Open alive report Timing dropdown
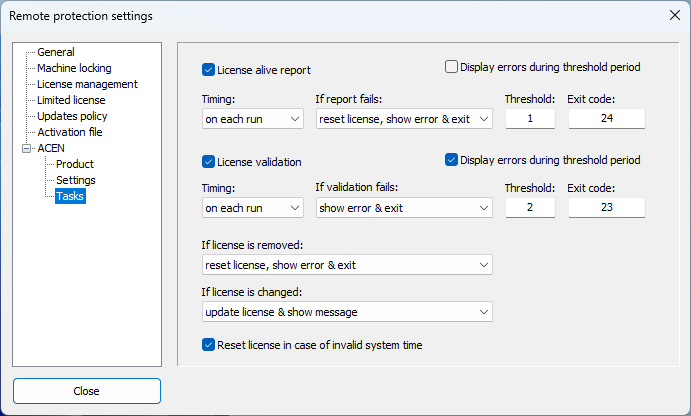 point(253,119)
